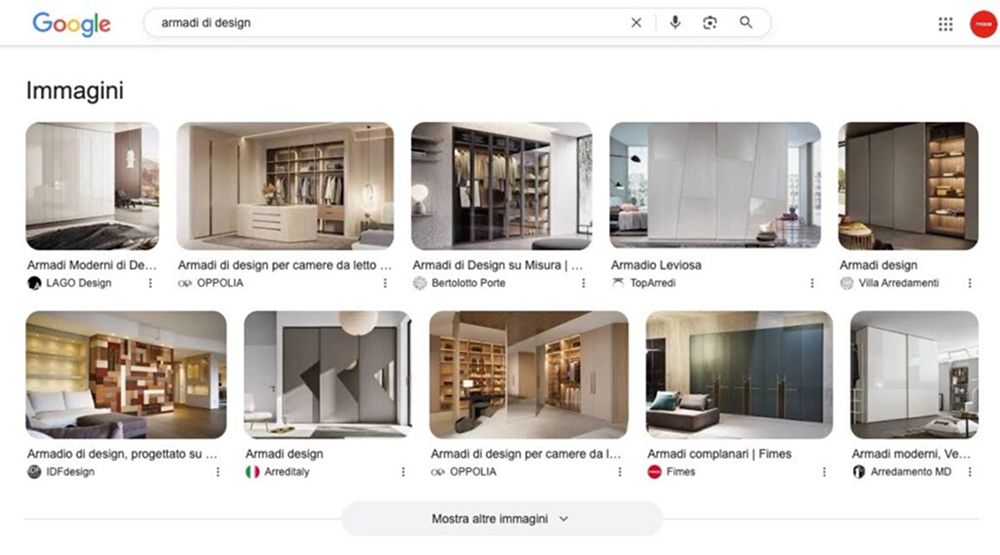Screen dimensions: 1000x555
Task: Click the Villa Arredamenti favicon
Action: coord(846,283)
